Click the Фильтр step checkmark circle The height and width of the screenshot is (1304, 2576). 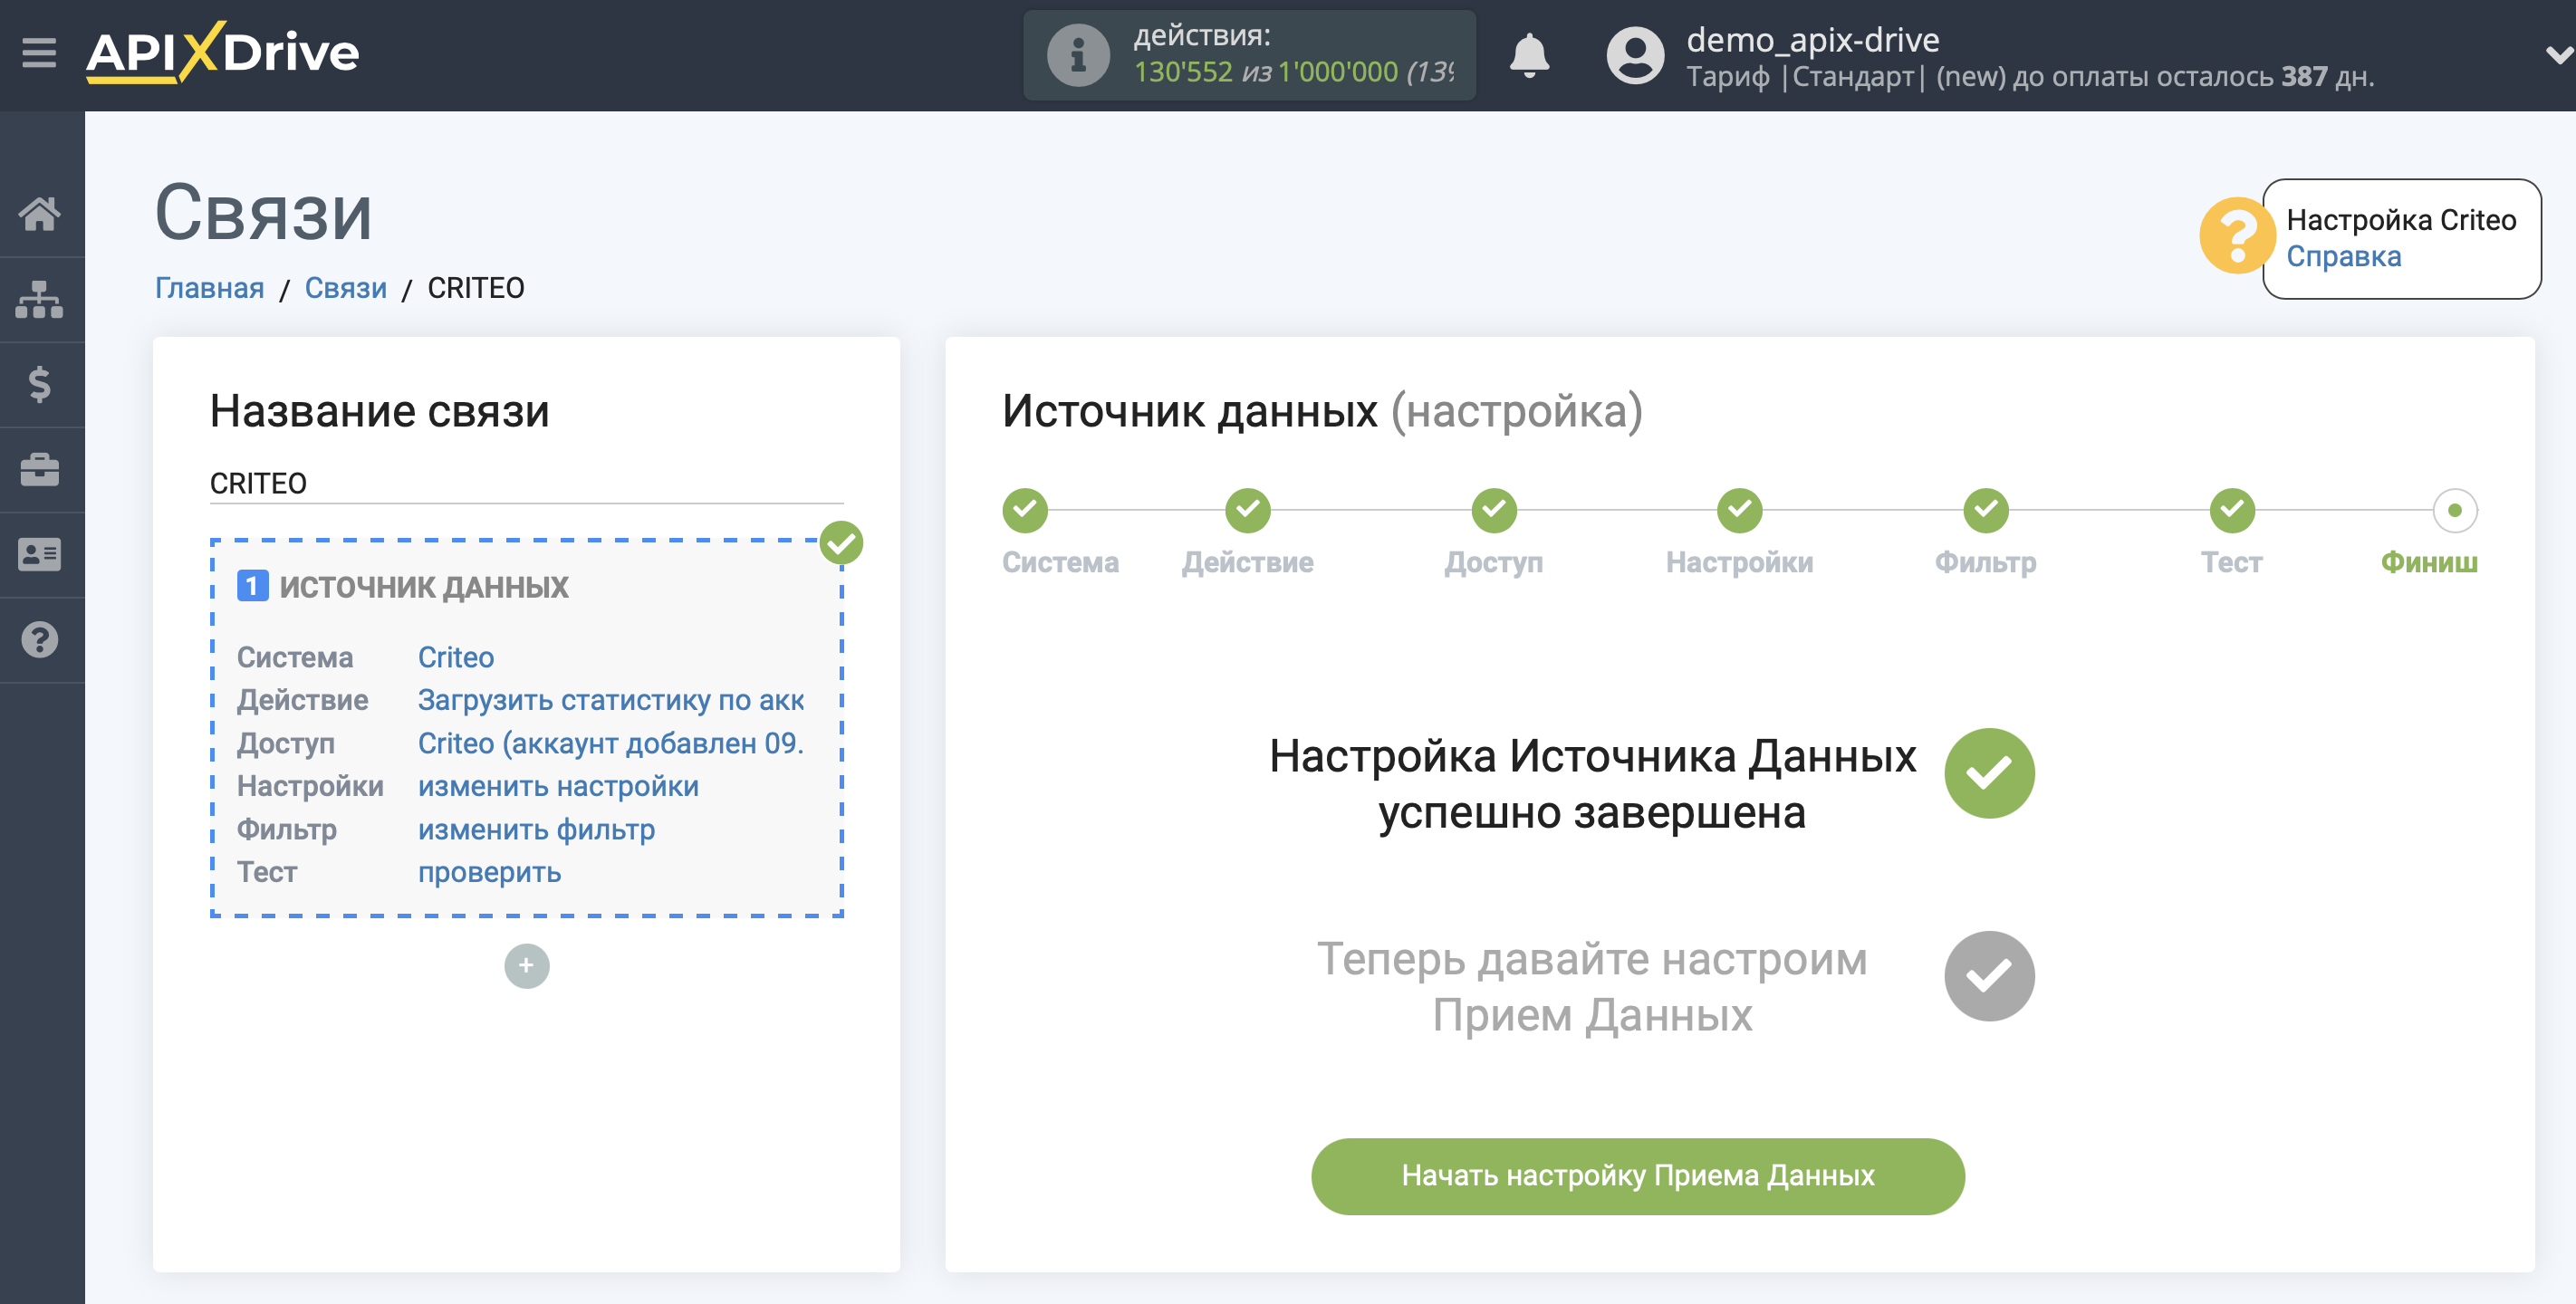click(x=1985, y=510)
